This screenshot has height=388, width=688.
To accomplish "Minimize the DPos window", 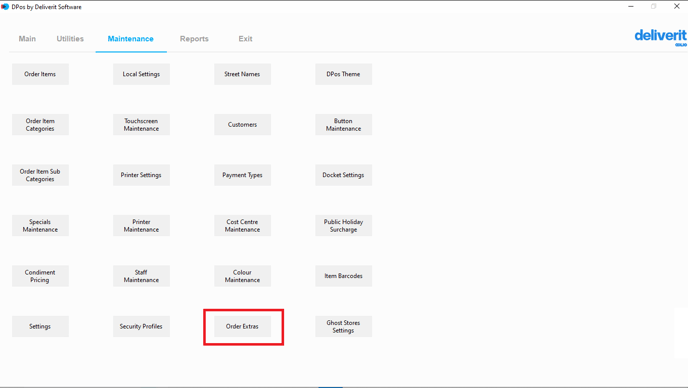I will click(x=631, y=7).
